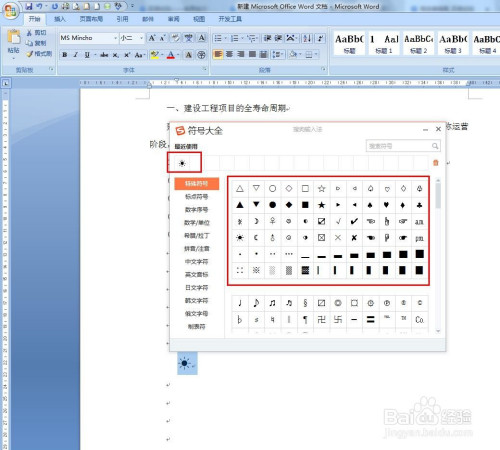Click the sun symbol in recent symbols row
Screen dimensions: 500x450
coord(182,163)
